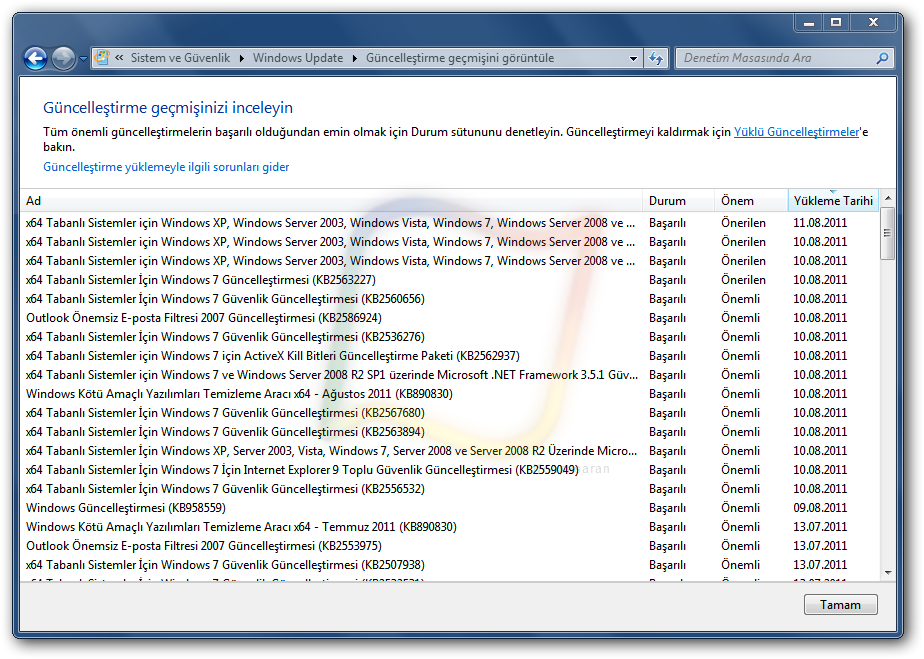924x659 pixels.
Task: Click the Tamam button
Action: (x=840, y=605)
